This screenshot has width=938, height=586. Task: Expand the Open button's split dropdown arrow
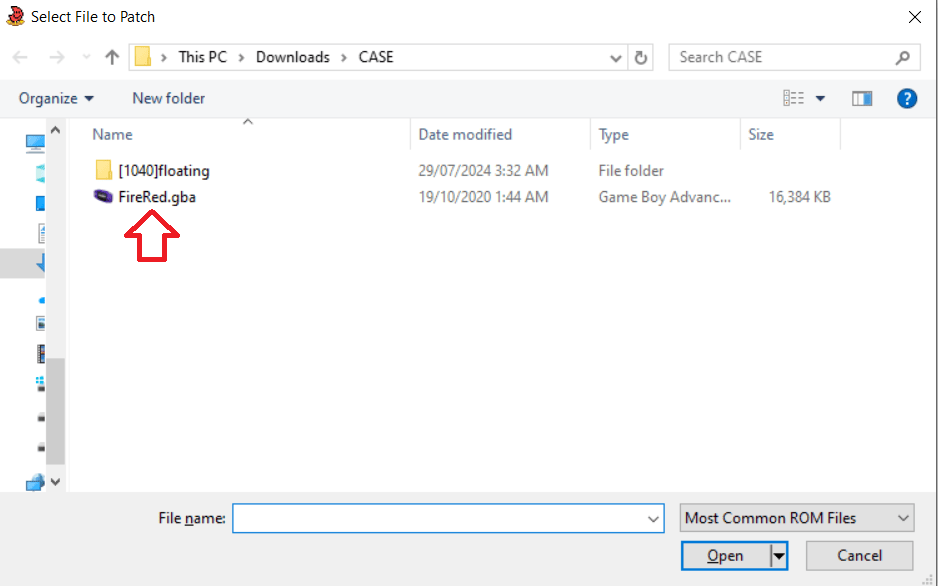778,555
